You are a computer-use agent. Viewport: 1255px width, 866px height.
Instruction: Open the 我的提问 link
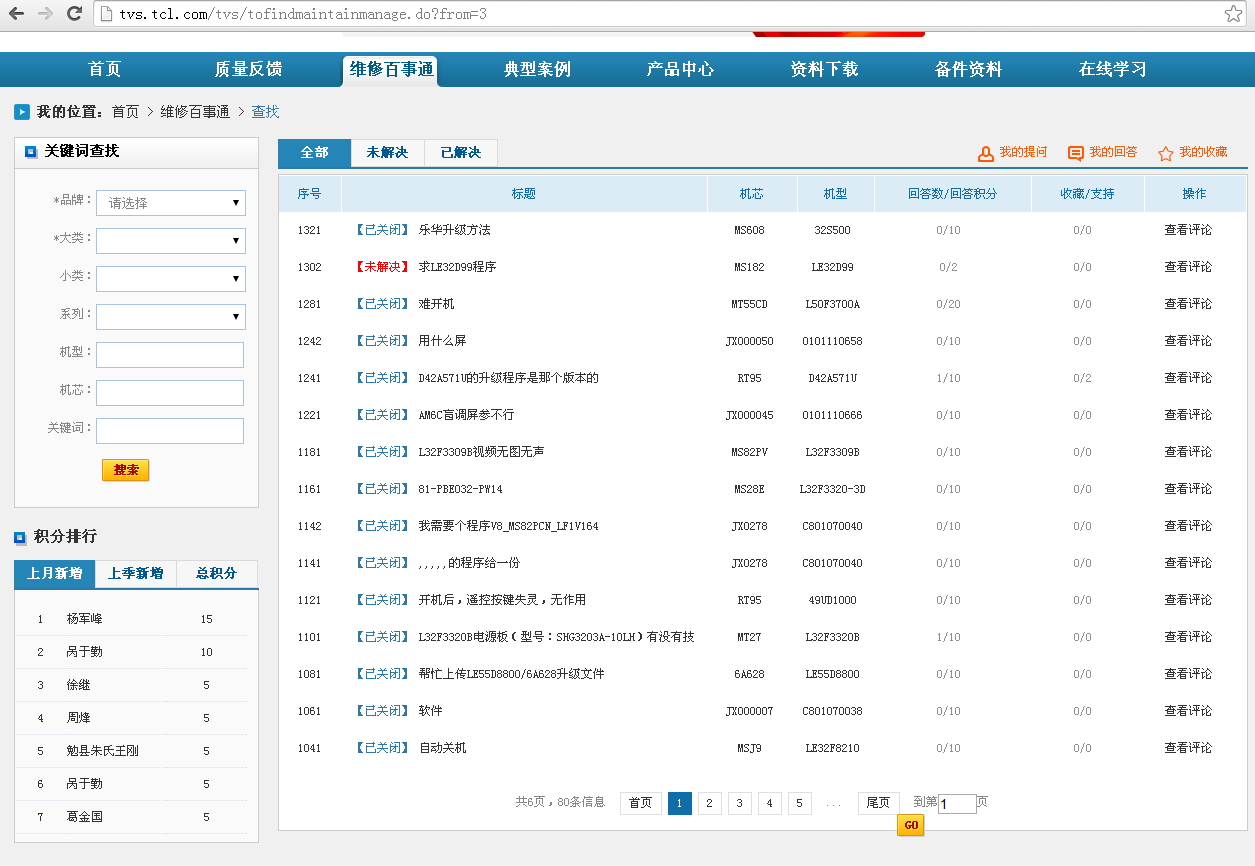click(1023, 152)
